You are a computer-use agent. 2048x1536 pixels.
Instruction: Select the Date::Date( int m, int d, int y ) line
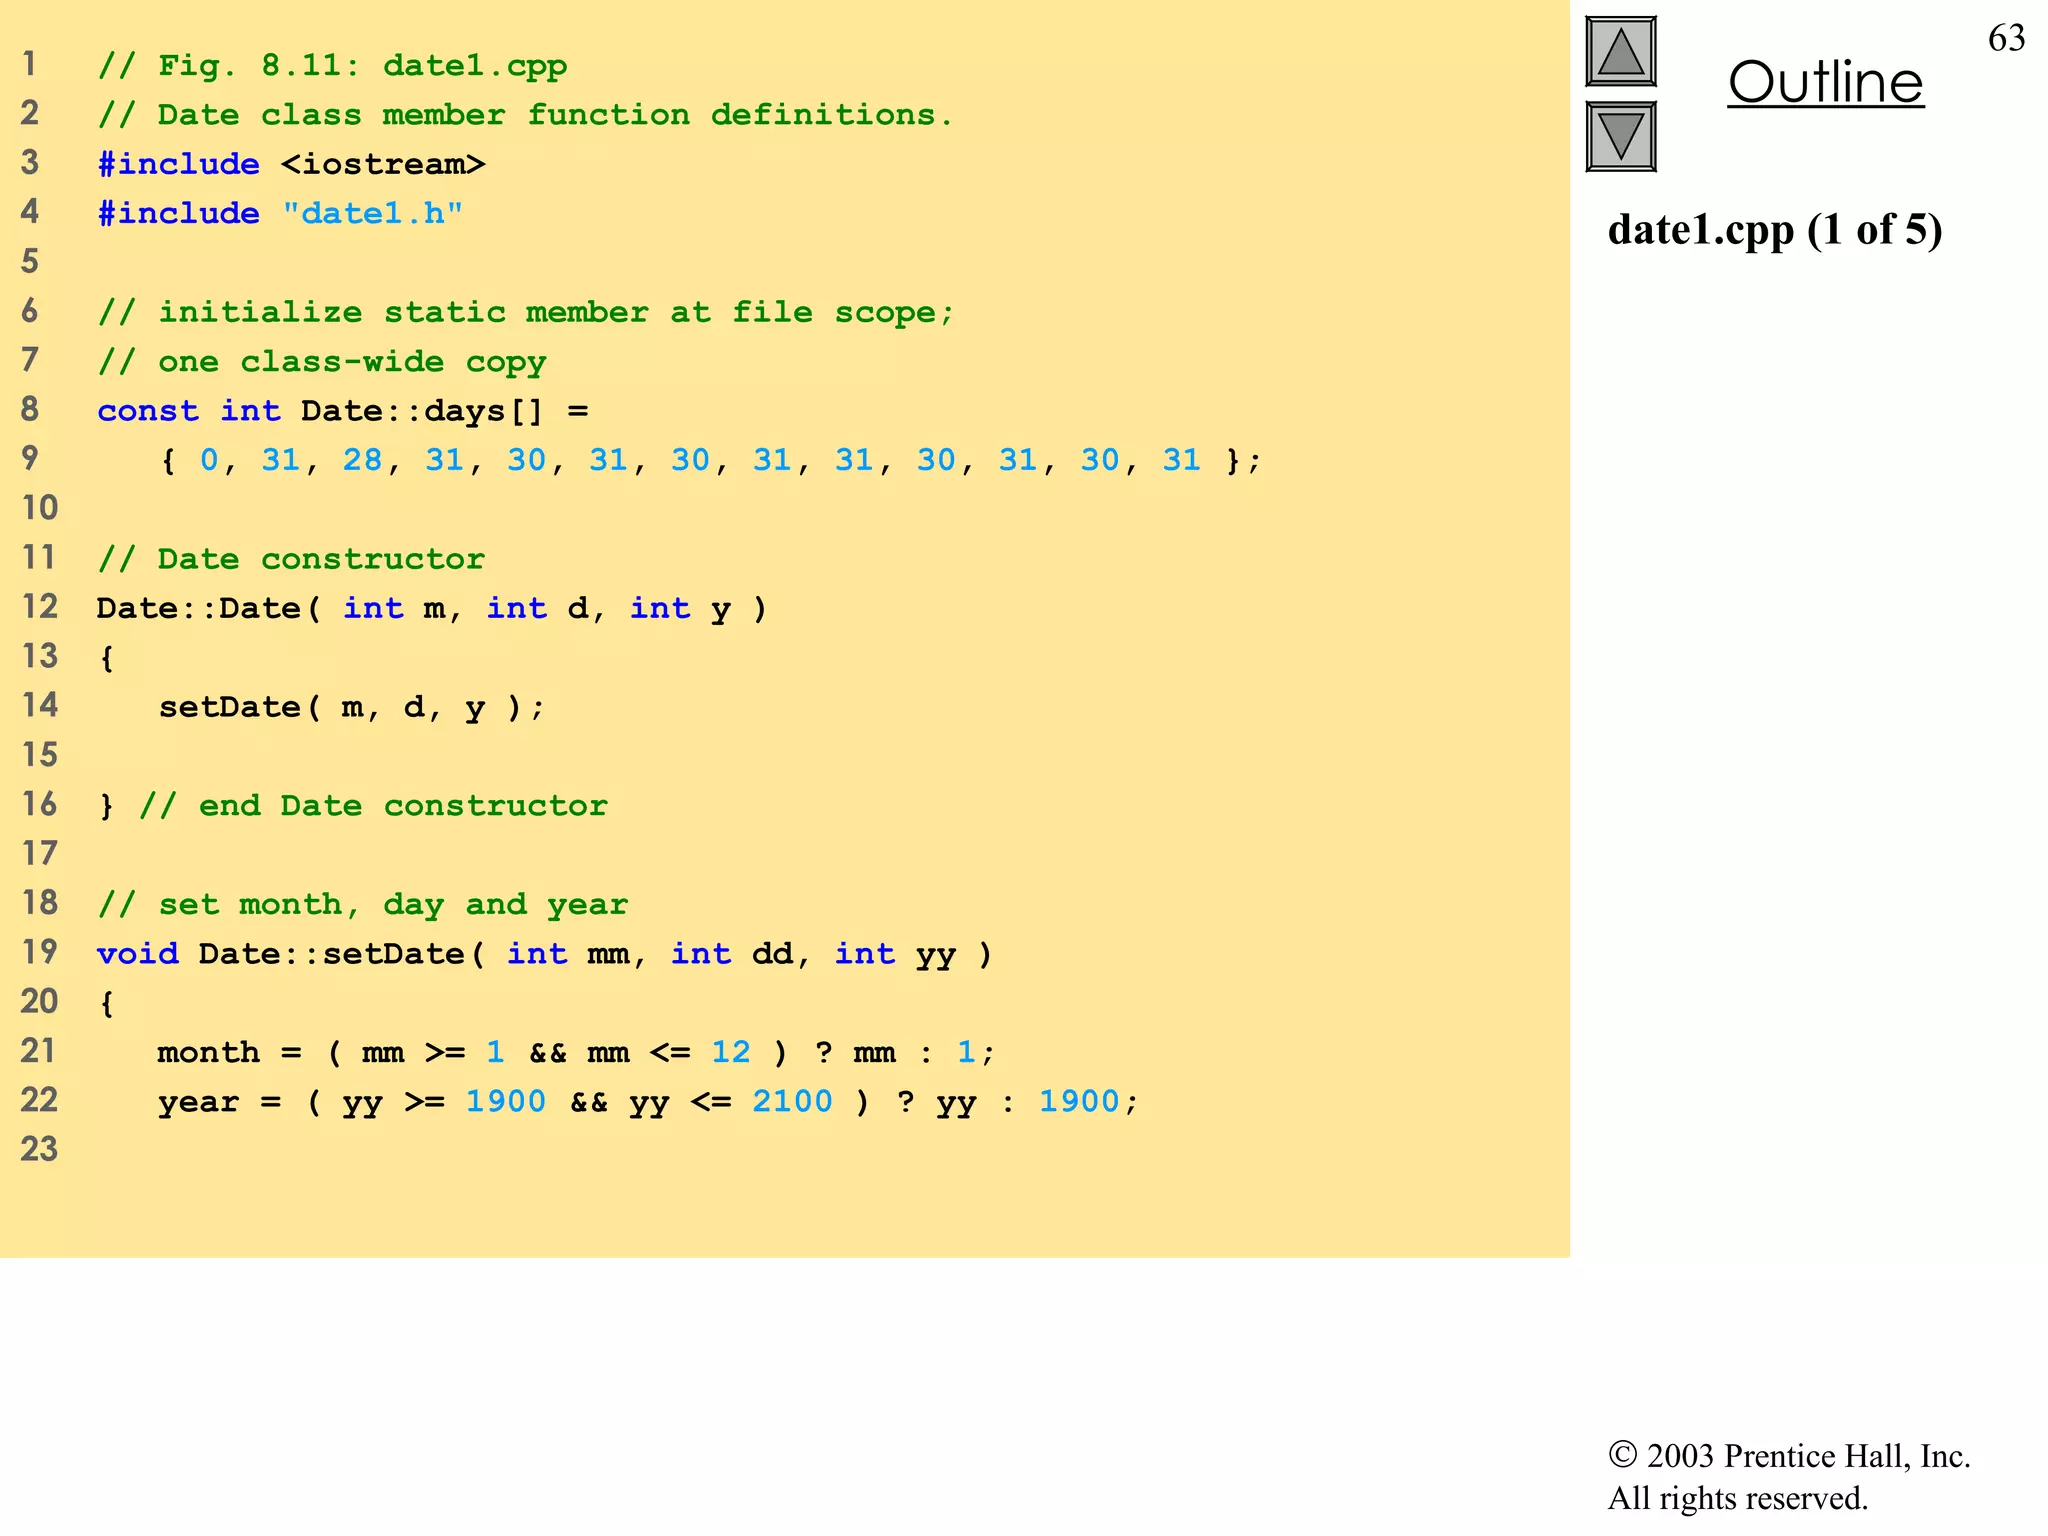pyautogui.click(x=432, y=608)
